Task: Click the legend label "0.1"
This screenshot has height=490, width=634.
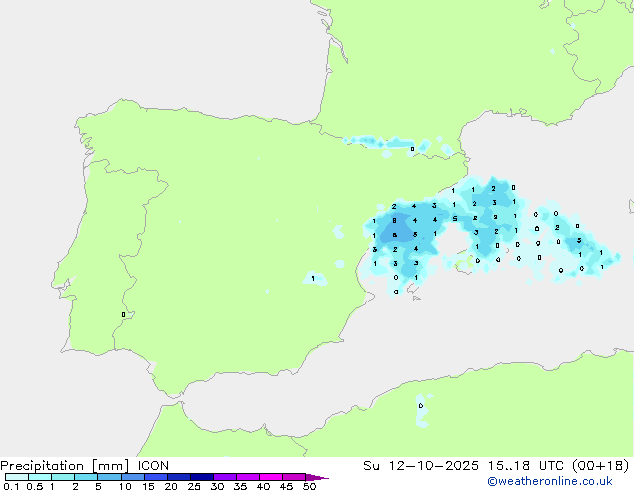Action: 11,486
